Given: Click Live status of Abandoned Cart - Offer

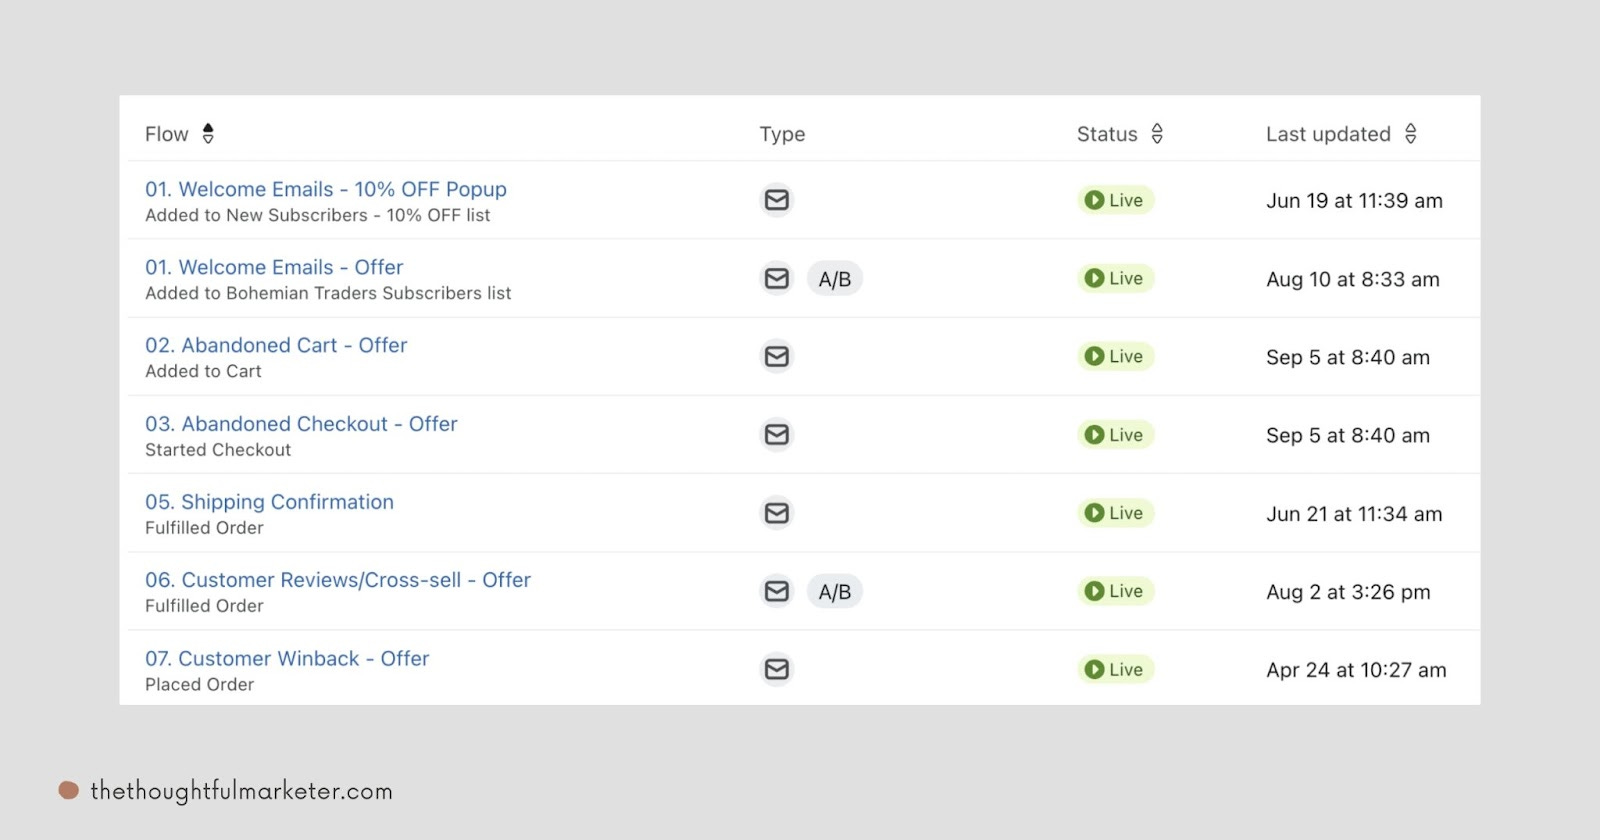Looking at the screenshot, I should point(1116,356).
